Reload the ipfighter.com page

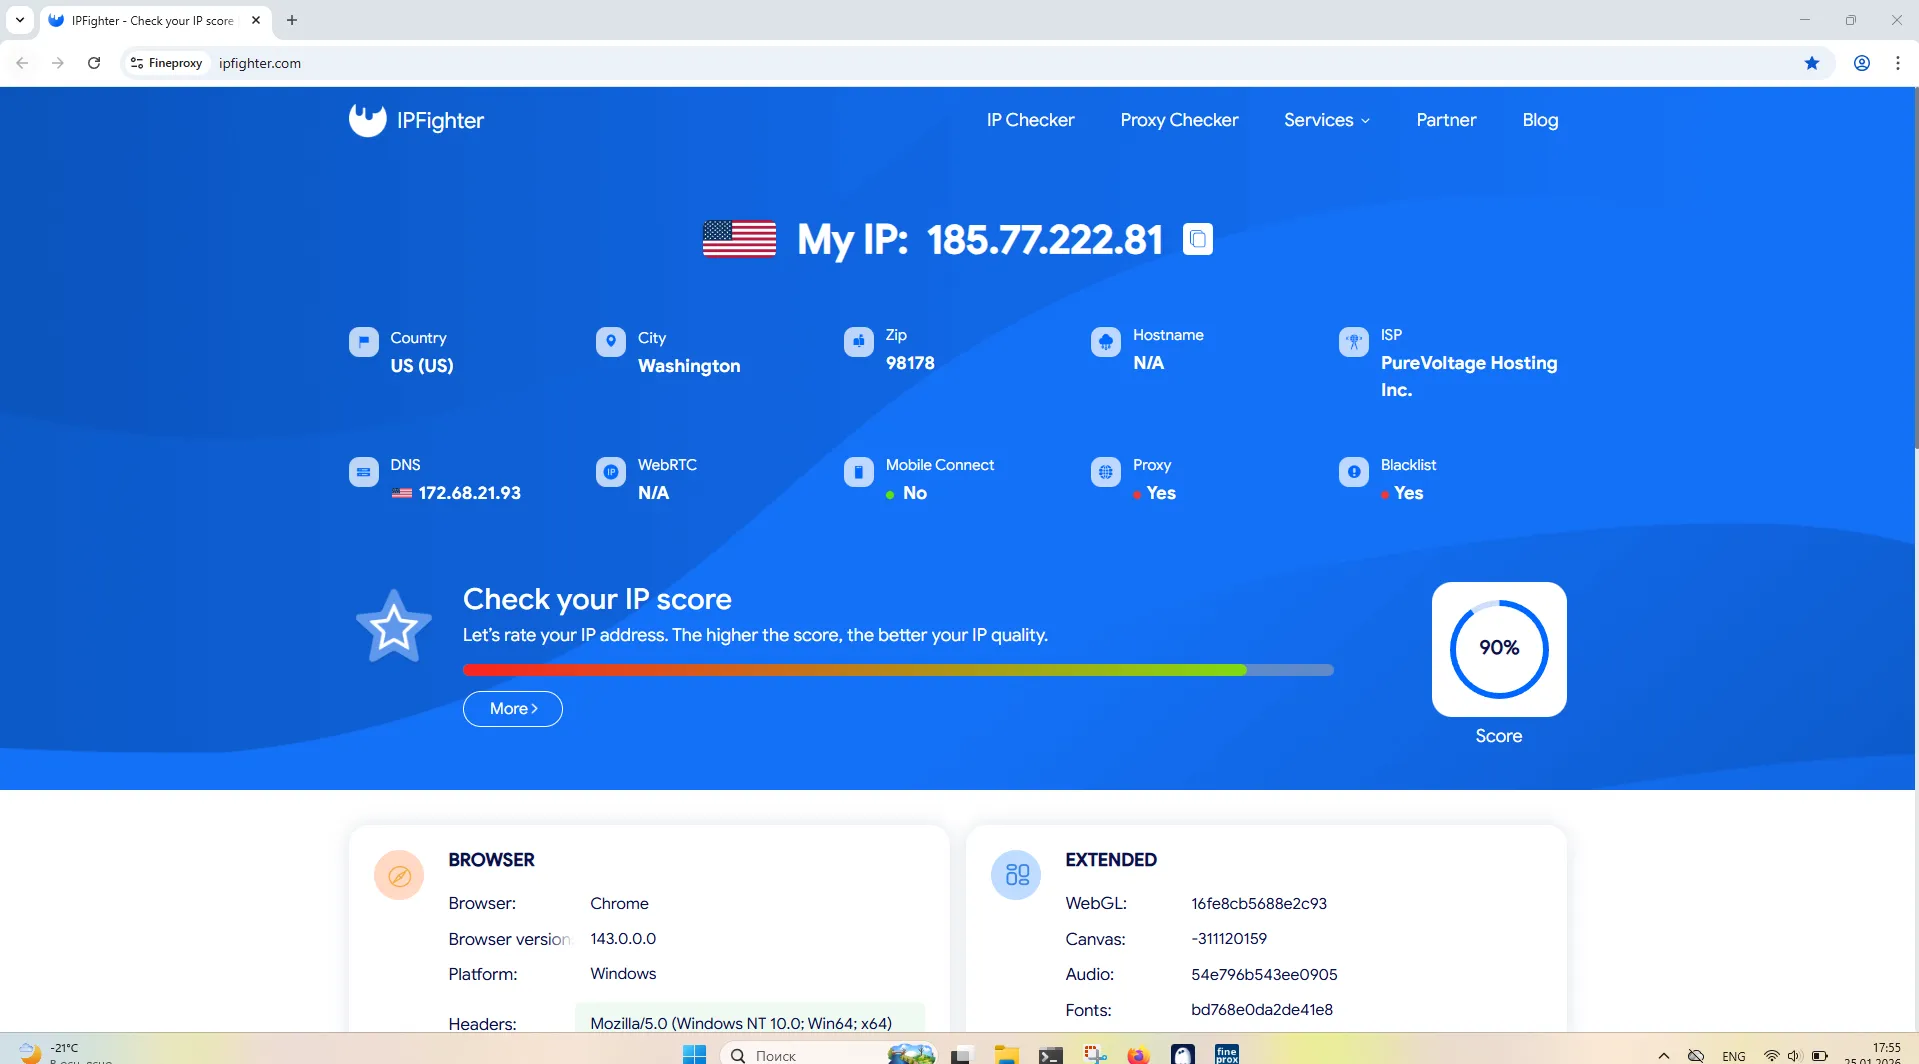pyautogui.click(x=94, y=63)
